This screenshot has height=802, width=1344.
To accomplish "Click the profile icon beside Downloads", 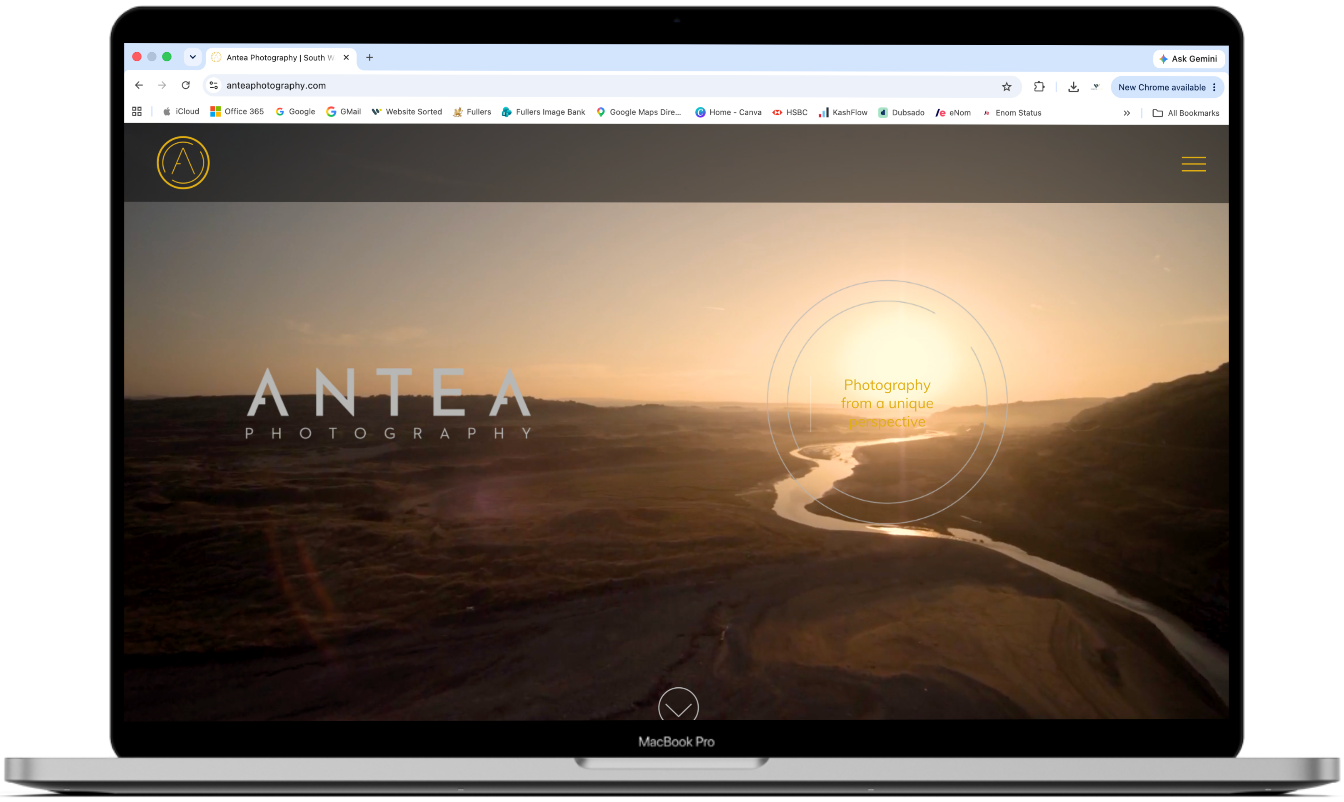I will pyautogui.click(x=1095, y=87).
